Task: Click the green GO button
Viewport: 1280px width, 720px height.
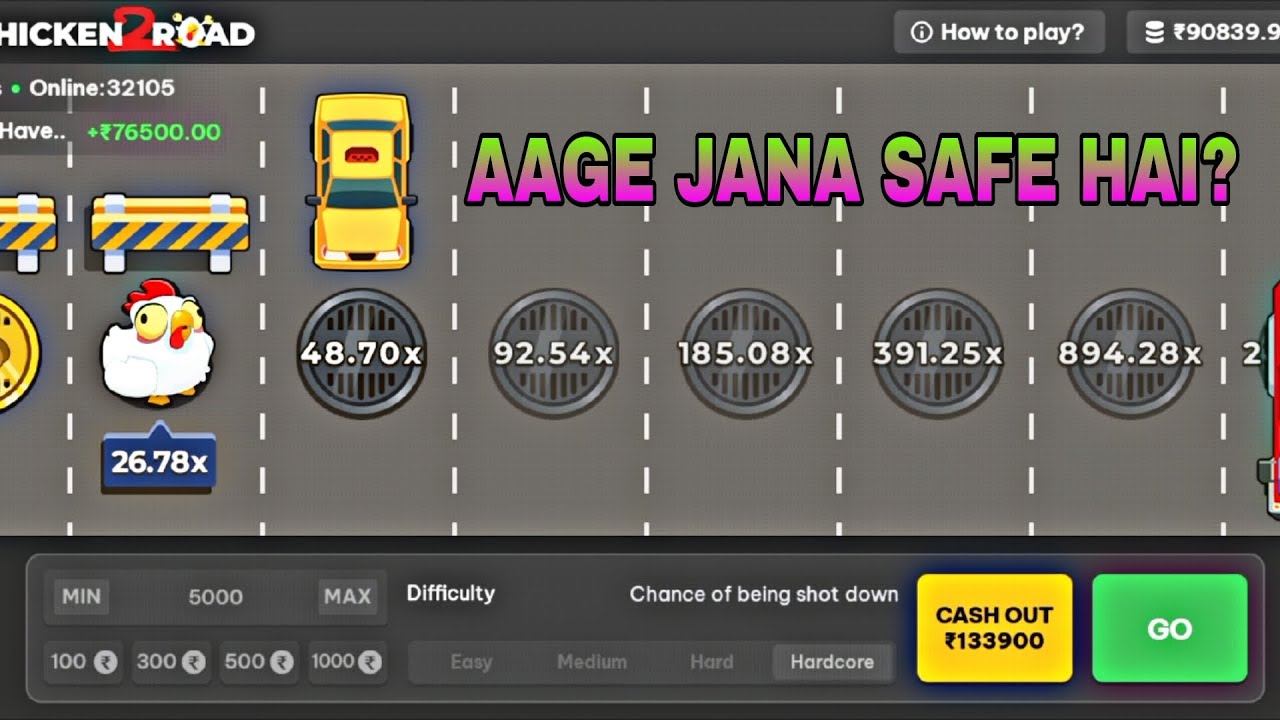Action: tap(1169, 628)
